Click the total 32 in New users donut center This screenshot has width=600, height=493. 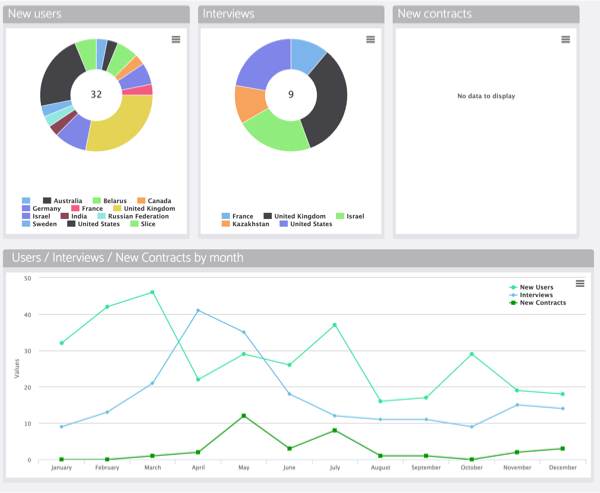(x=96, y=95)
